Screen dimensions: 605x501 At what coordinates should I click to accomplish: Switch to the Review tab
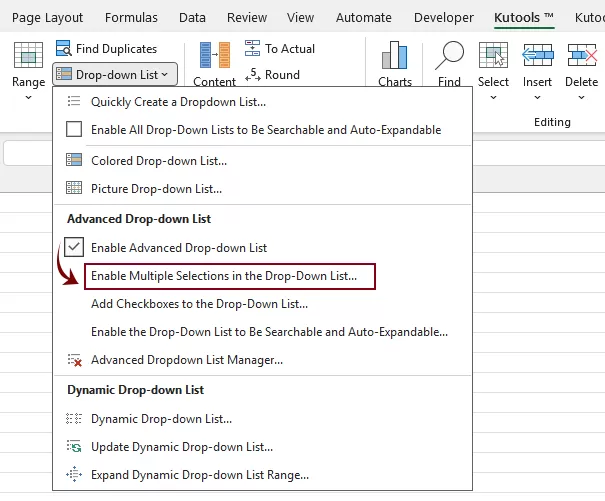tap(247, 17)
